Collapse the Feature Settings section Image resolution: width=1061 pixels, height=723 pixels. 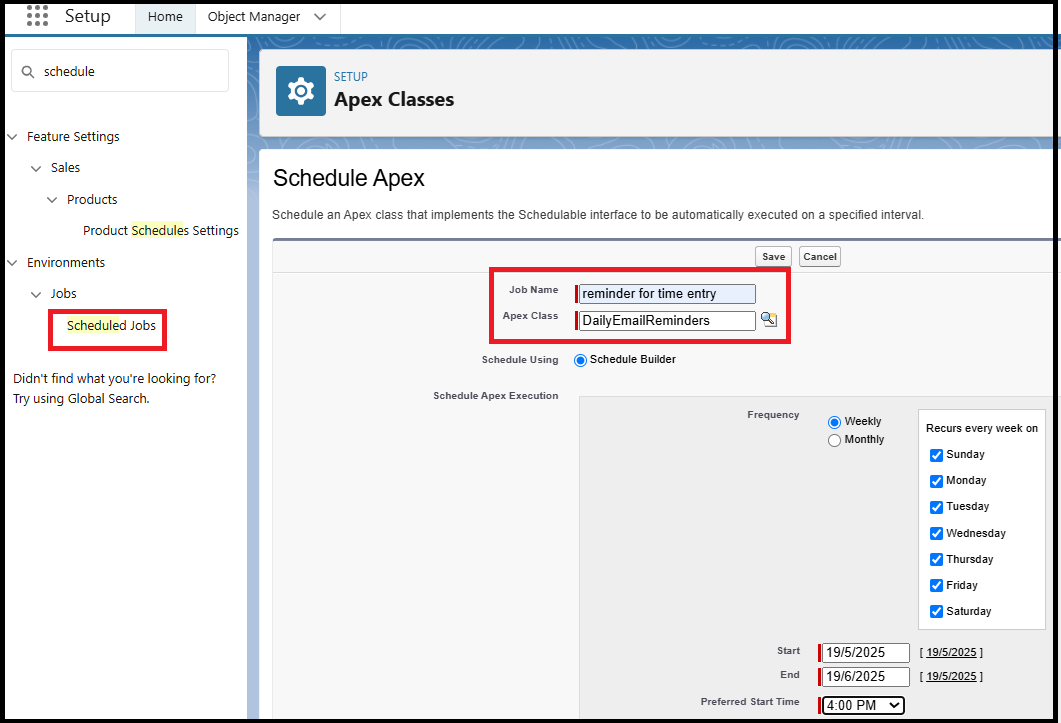click(12, 137)
